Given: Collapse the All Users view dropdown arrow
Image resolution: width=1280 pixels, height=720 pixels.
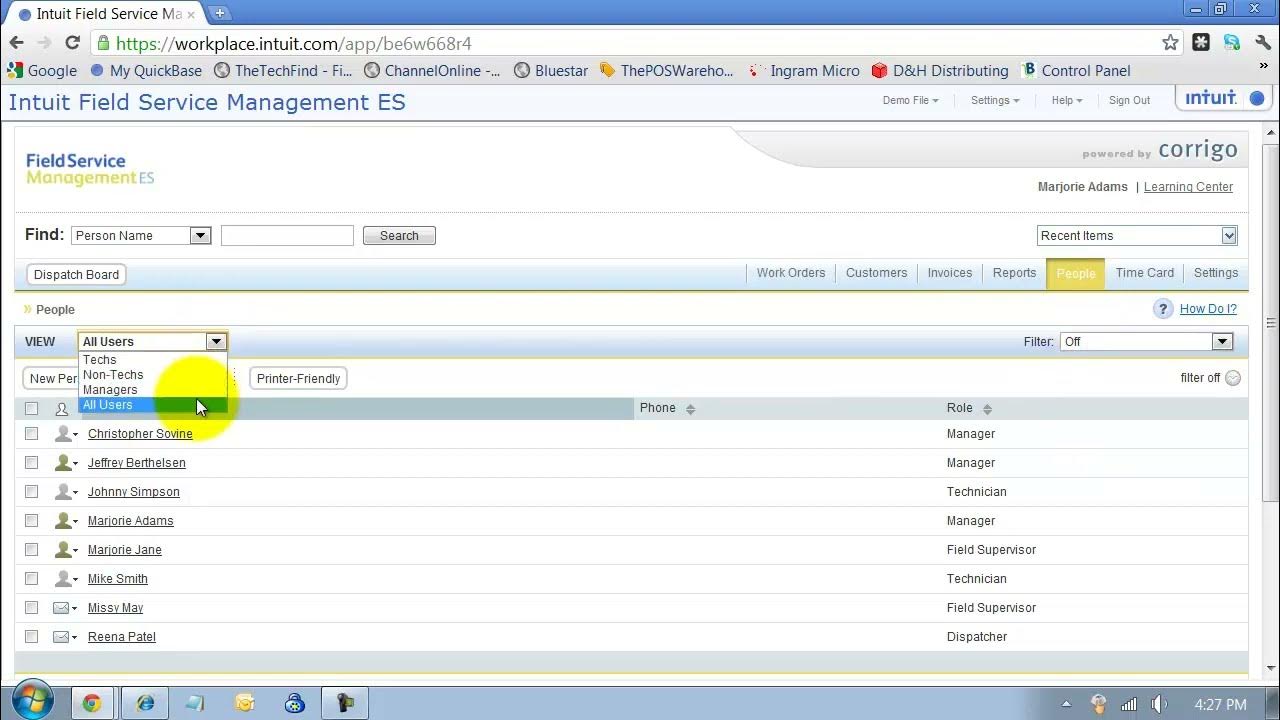Looking at the screenshot, I should tap(216, 342).
